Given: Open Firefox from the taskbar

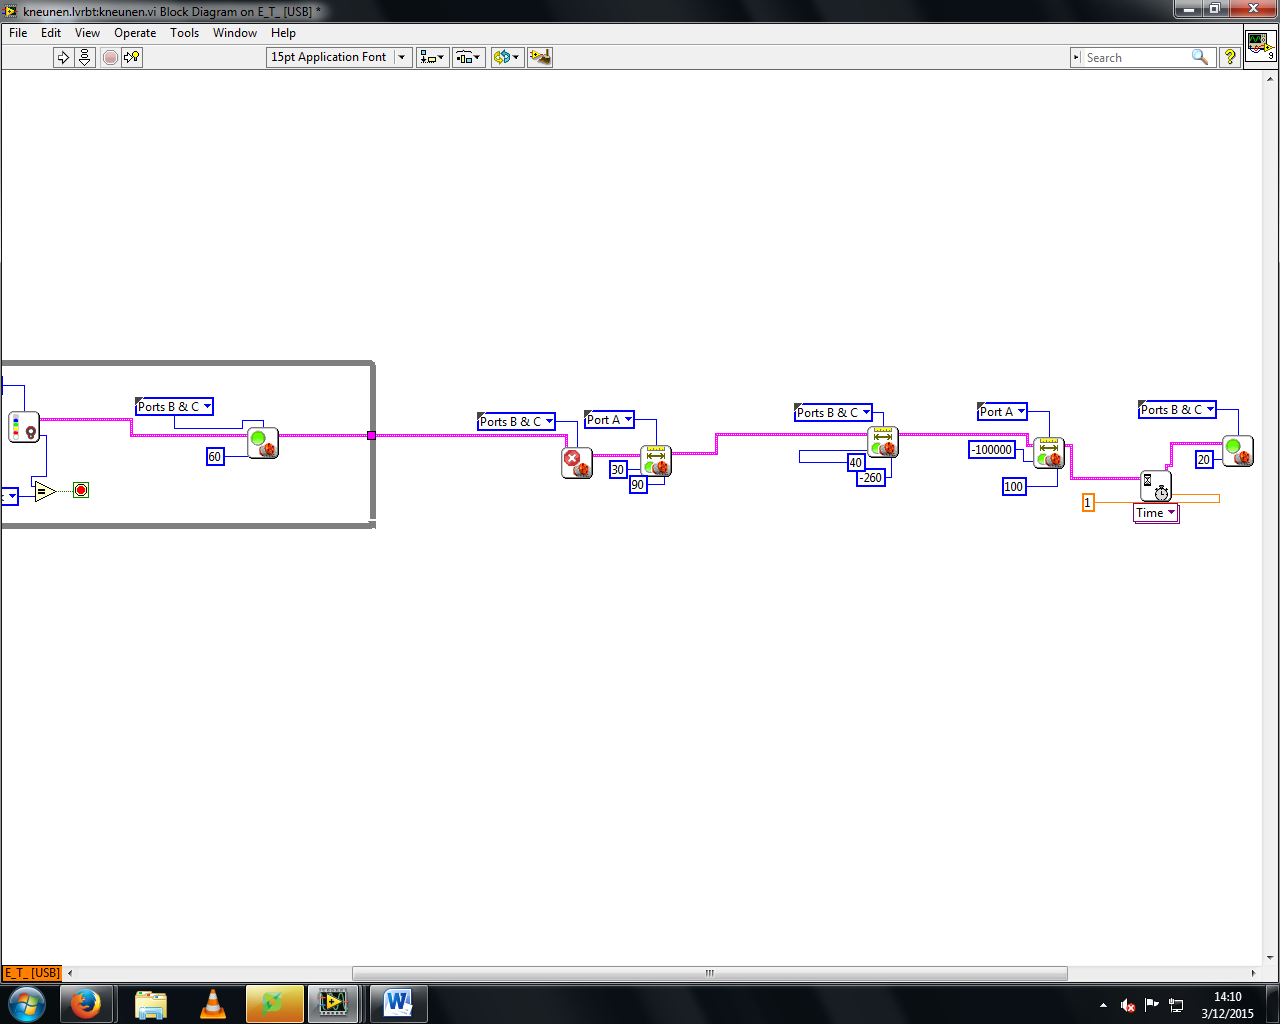Looking at the screenshot, I should (x=86, y=1003).
